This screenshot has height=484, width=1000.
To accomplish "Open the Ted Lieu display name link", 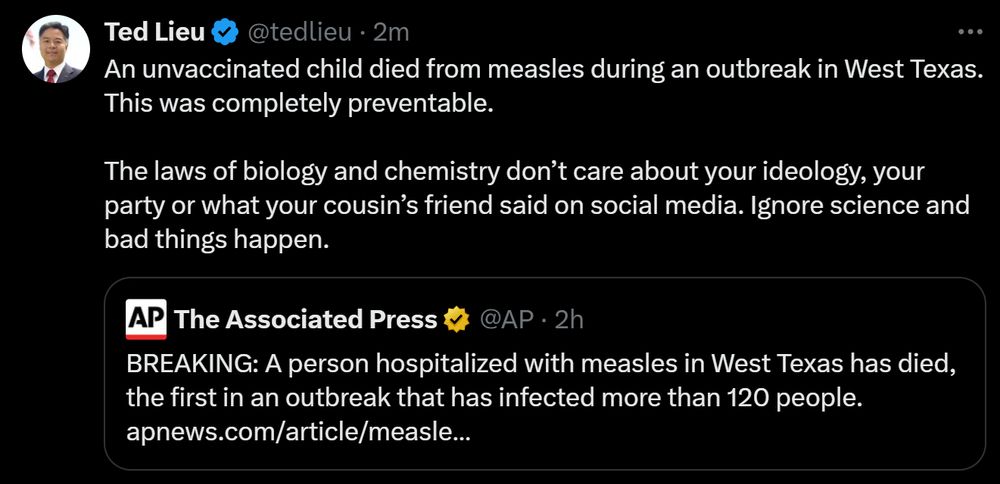I will [x=155, y=33].
